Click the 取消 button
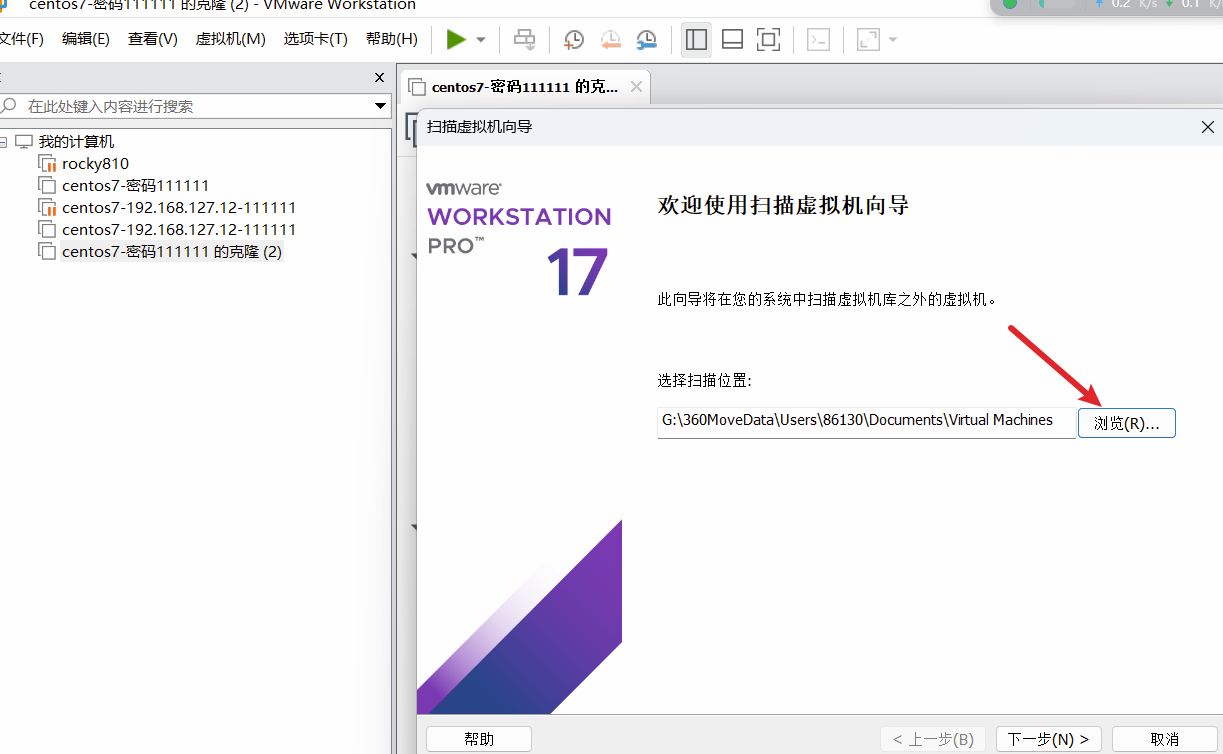1223x754 pixels. pos(1165,740)
